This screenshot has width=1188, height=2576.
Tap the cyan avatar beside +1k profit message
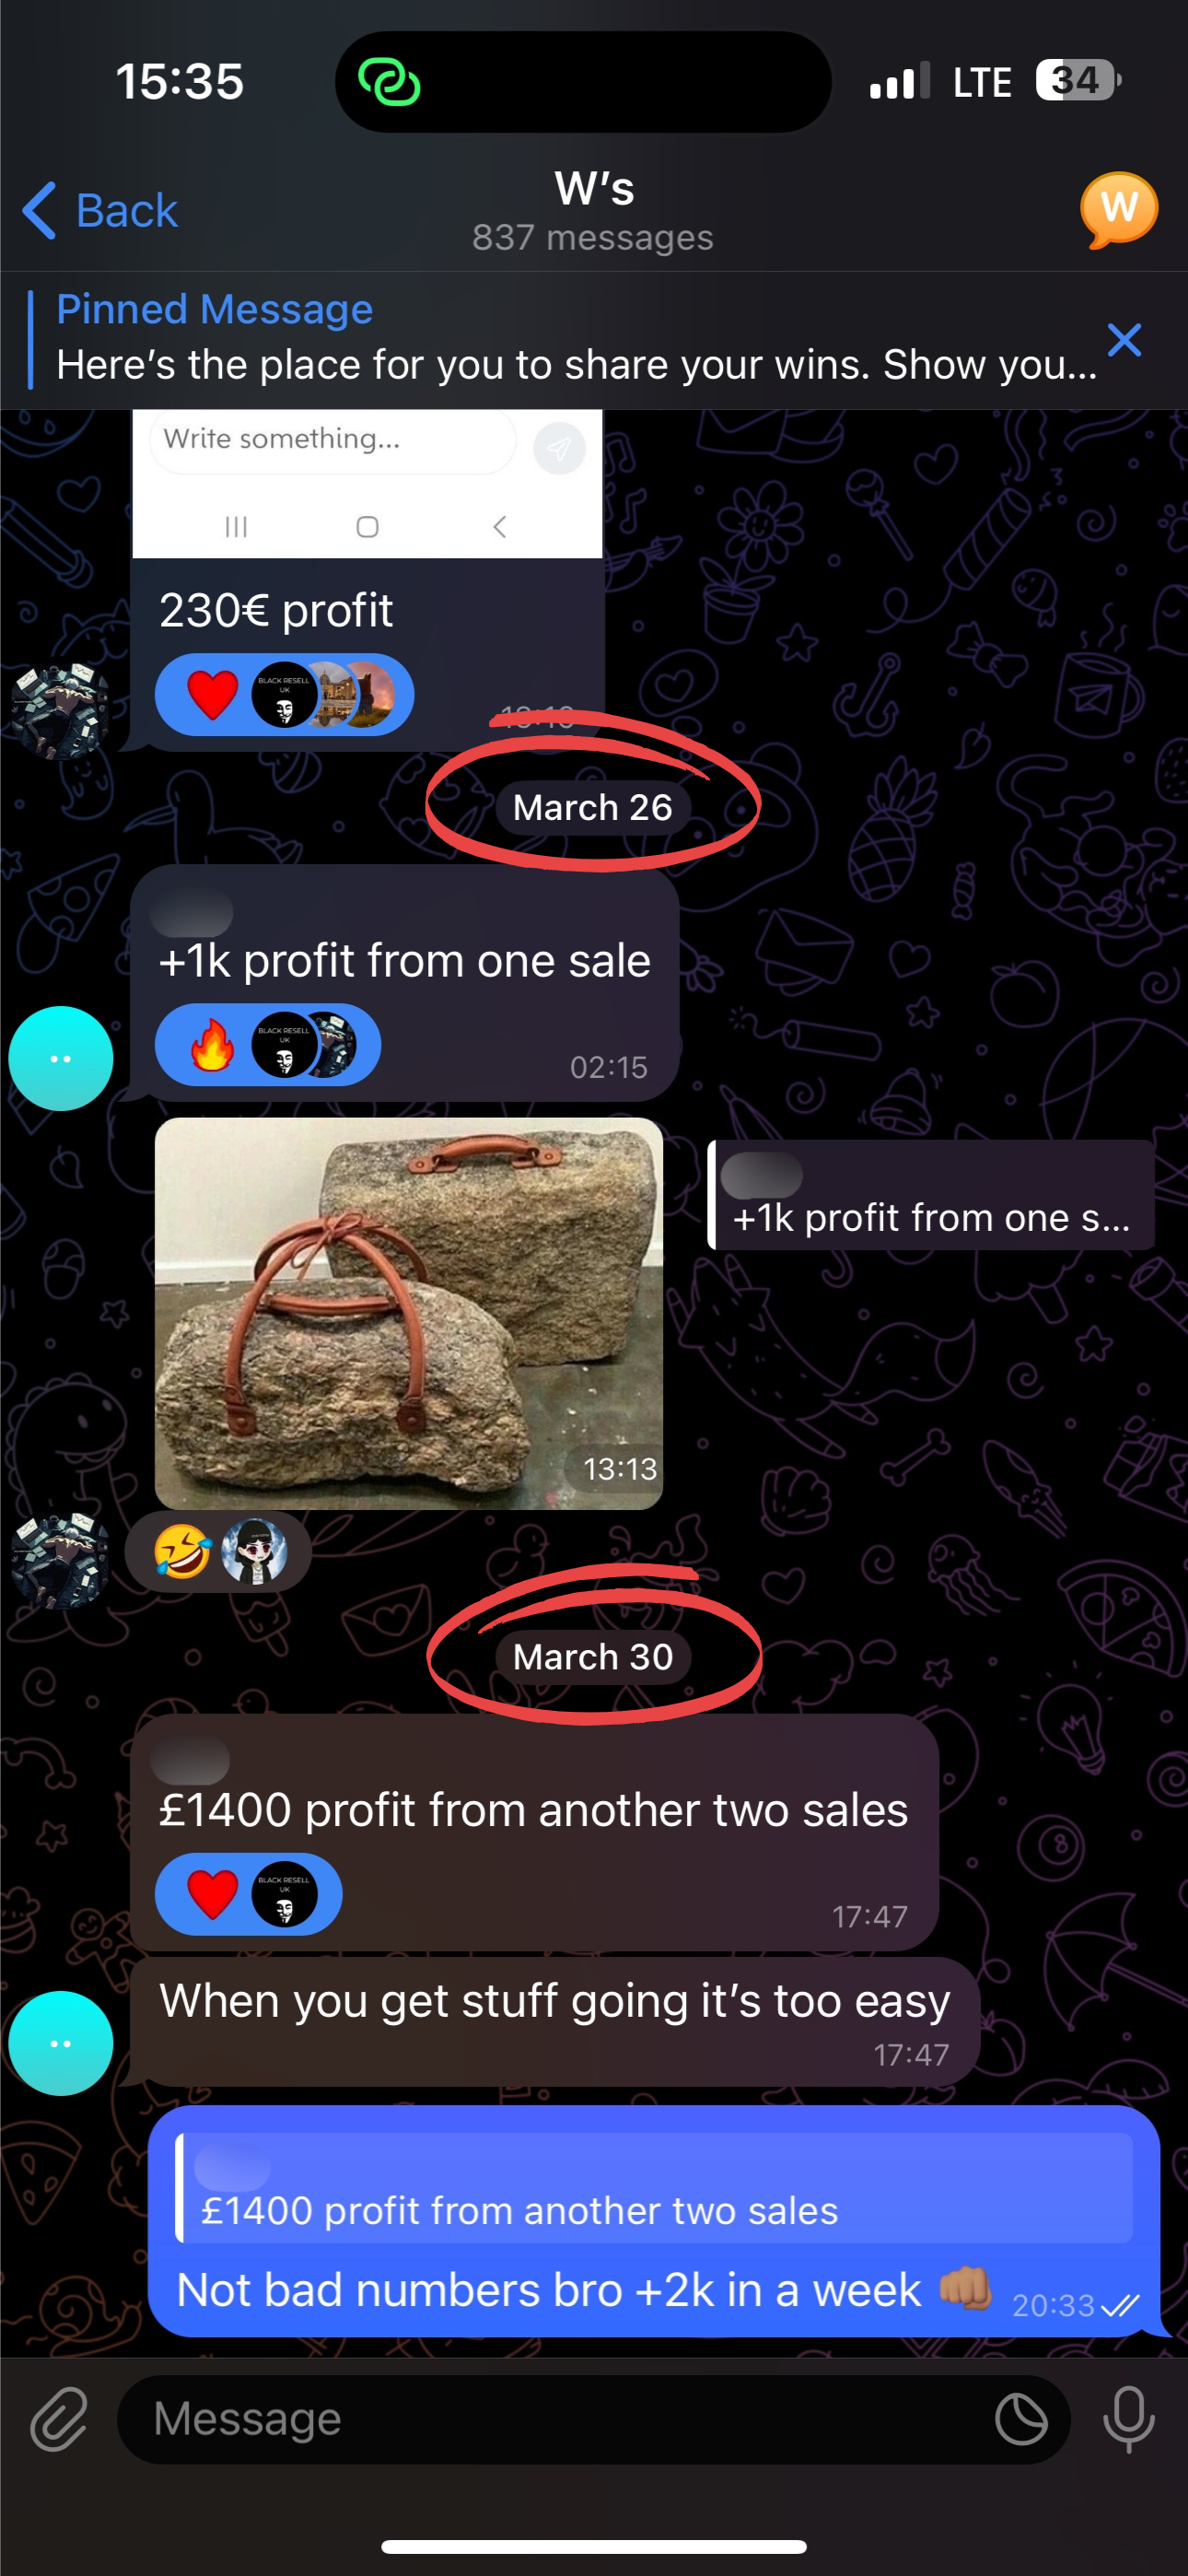[x=61, y=1058]
